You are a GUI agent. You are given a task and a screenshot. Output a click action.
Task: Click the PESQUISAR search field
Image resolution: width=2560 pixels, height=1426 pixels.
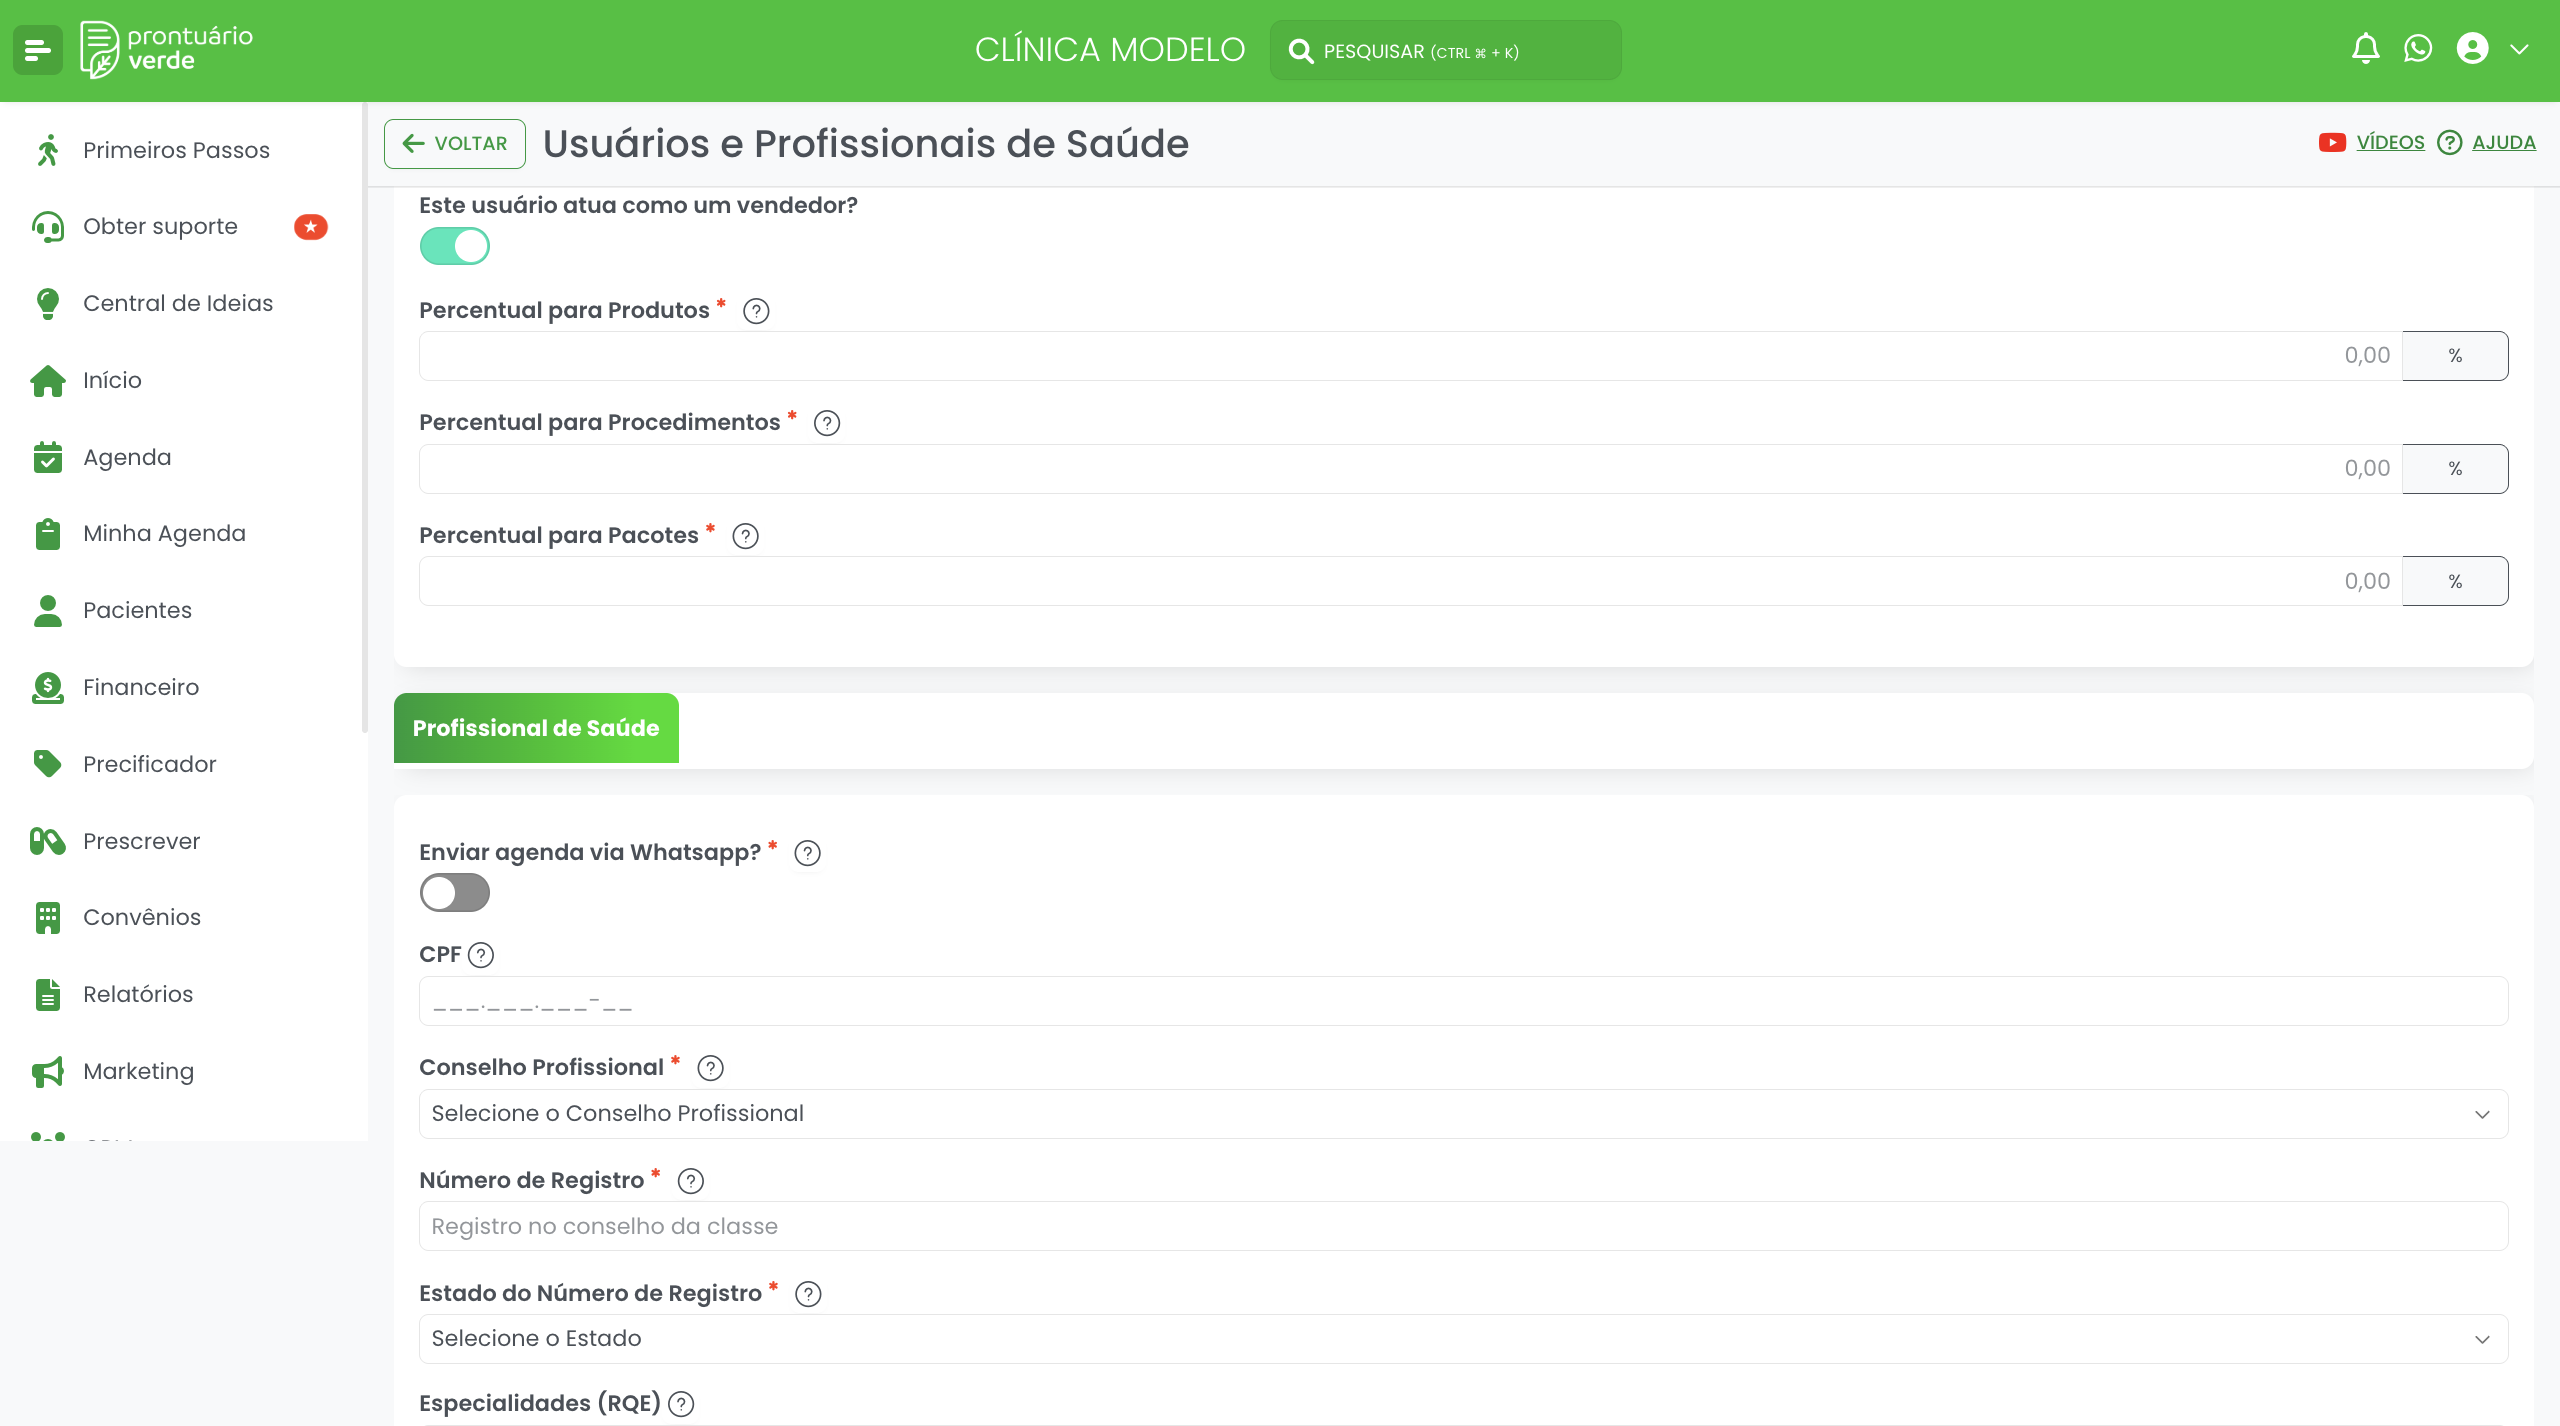tap(1445, 51)
